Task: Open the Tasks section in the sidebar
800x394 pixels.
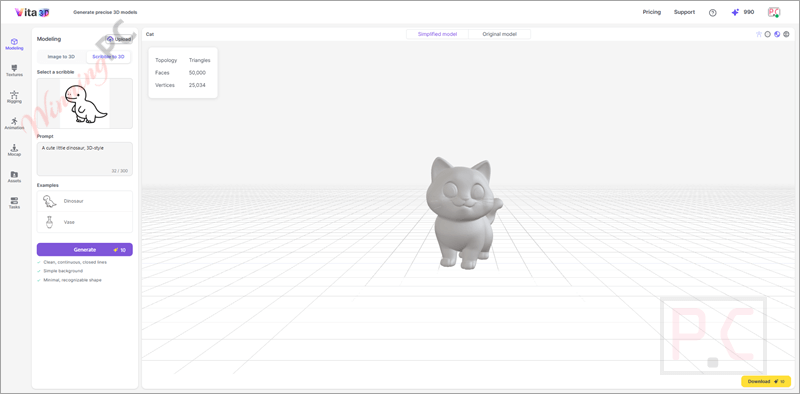Action: pos(14,203)
